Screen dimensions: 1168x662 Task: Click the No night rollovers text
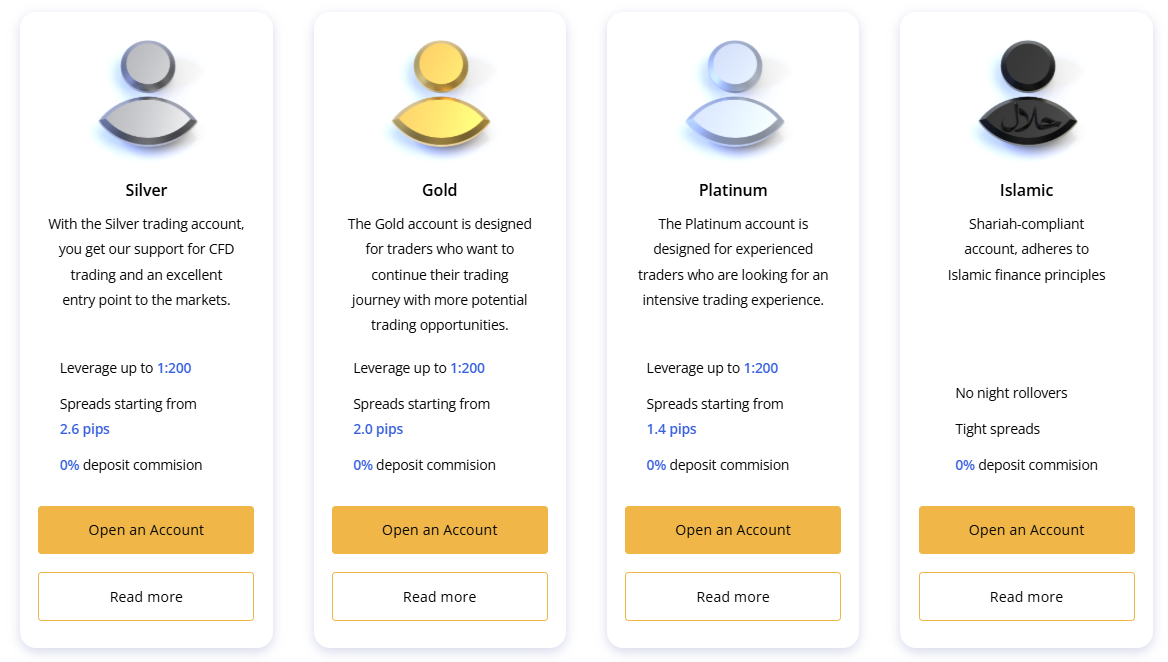pyautogui.click(x=1011, y=393)
